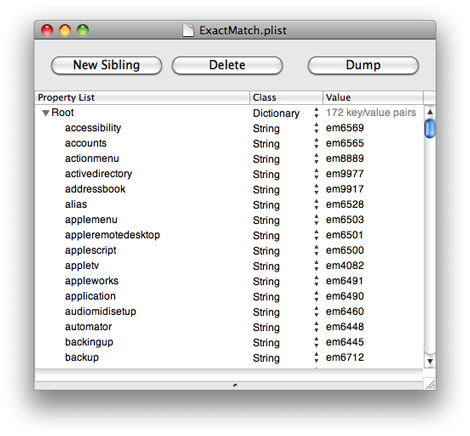Screen dimensions: 470x436
Task: Click value em6528
Action: (345, 205)
